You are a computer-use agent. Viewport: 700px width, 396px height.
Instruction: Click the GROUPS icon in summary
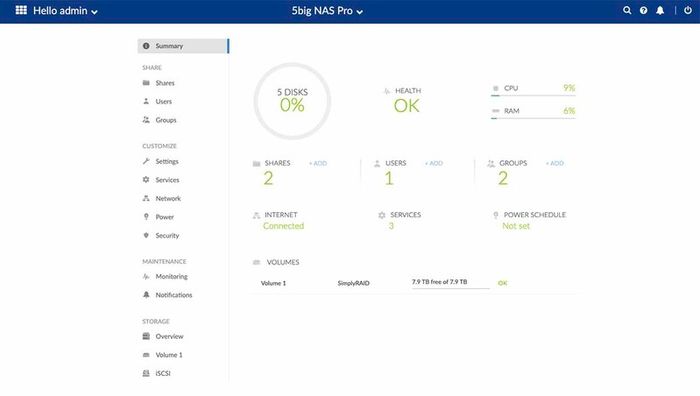tap(491, 164)
